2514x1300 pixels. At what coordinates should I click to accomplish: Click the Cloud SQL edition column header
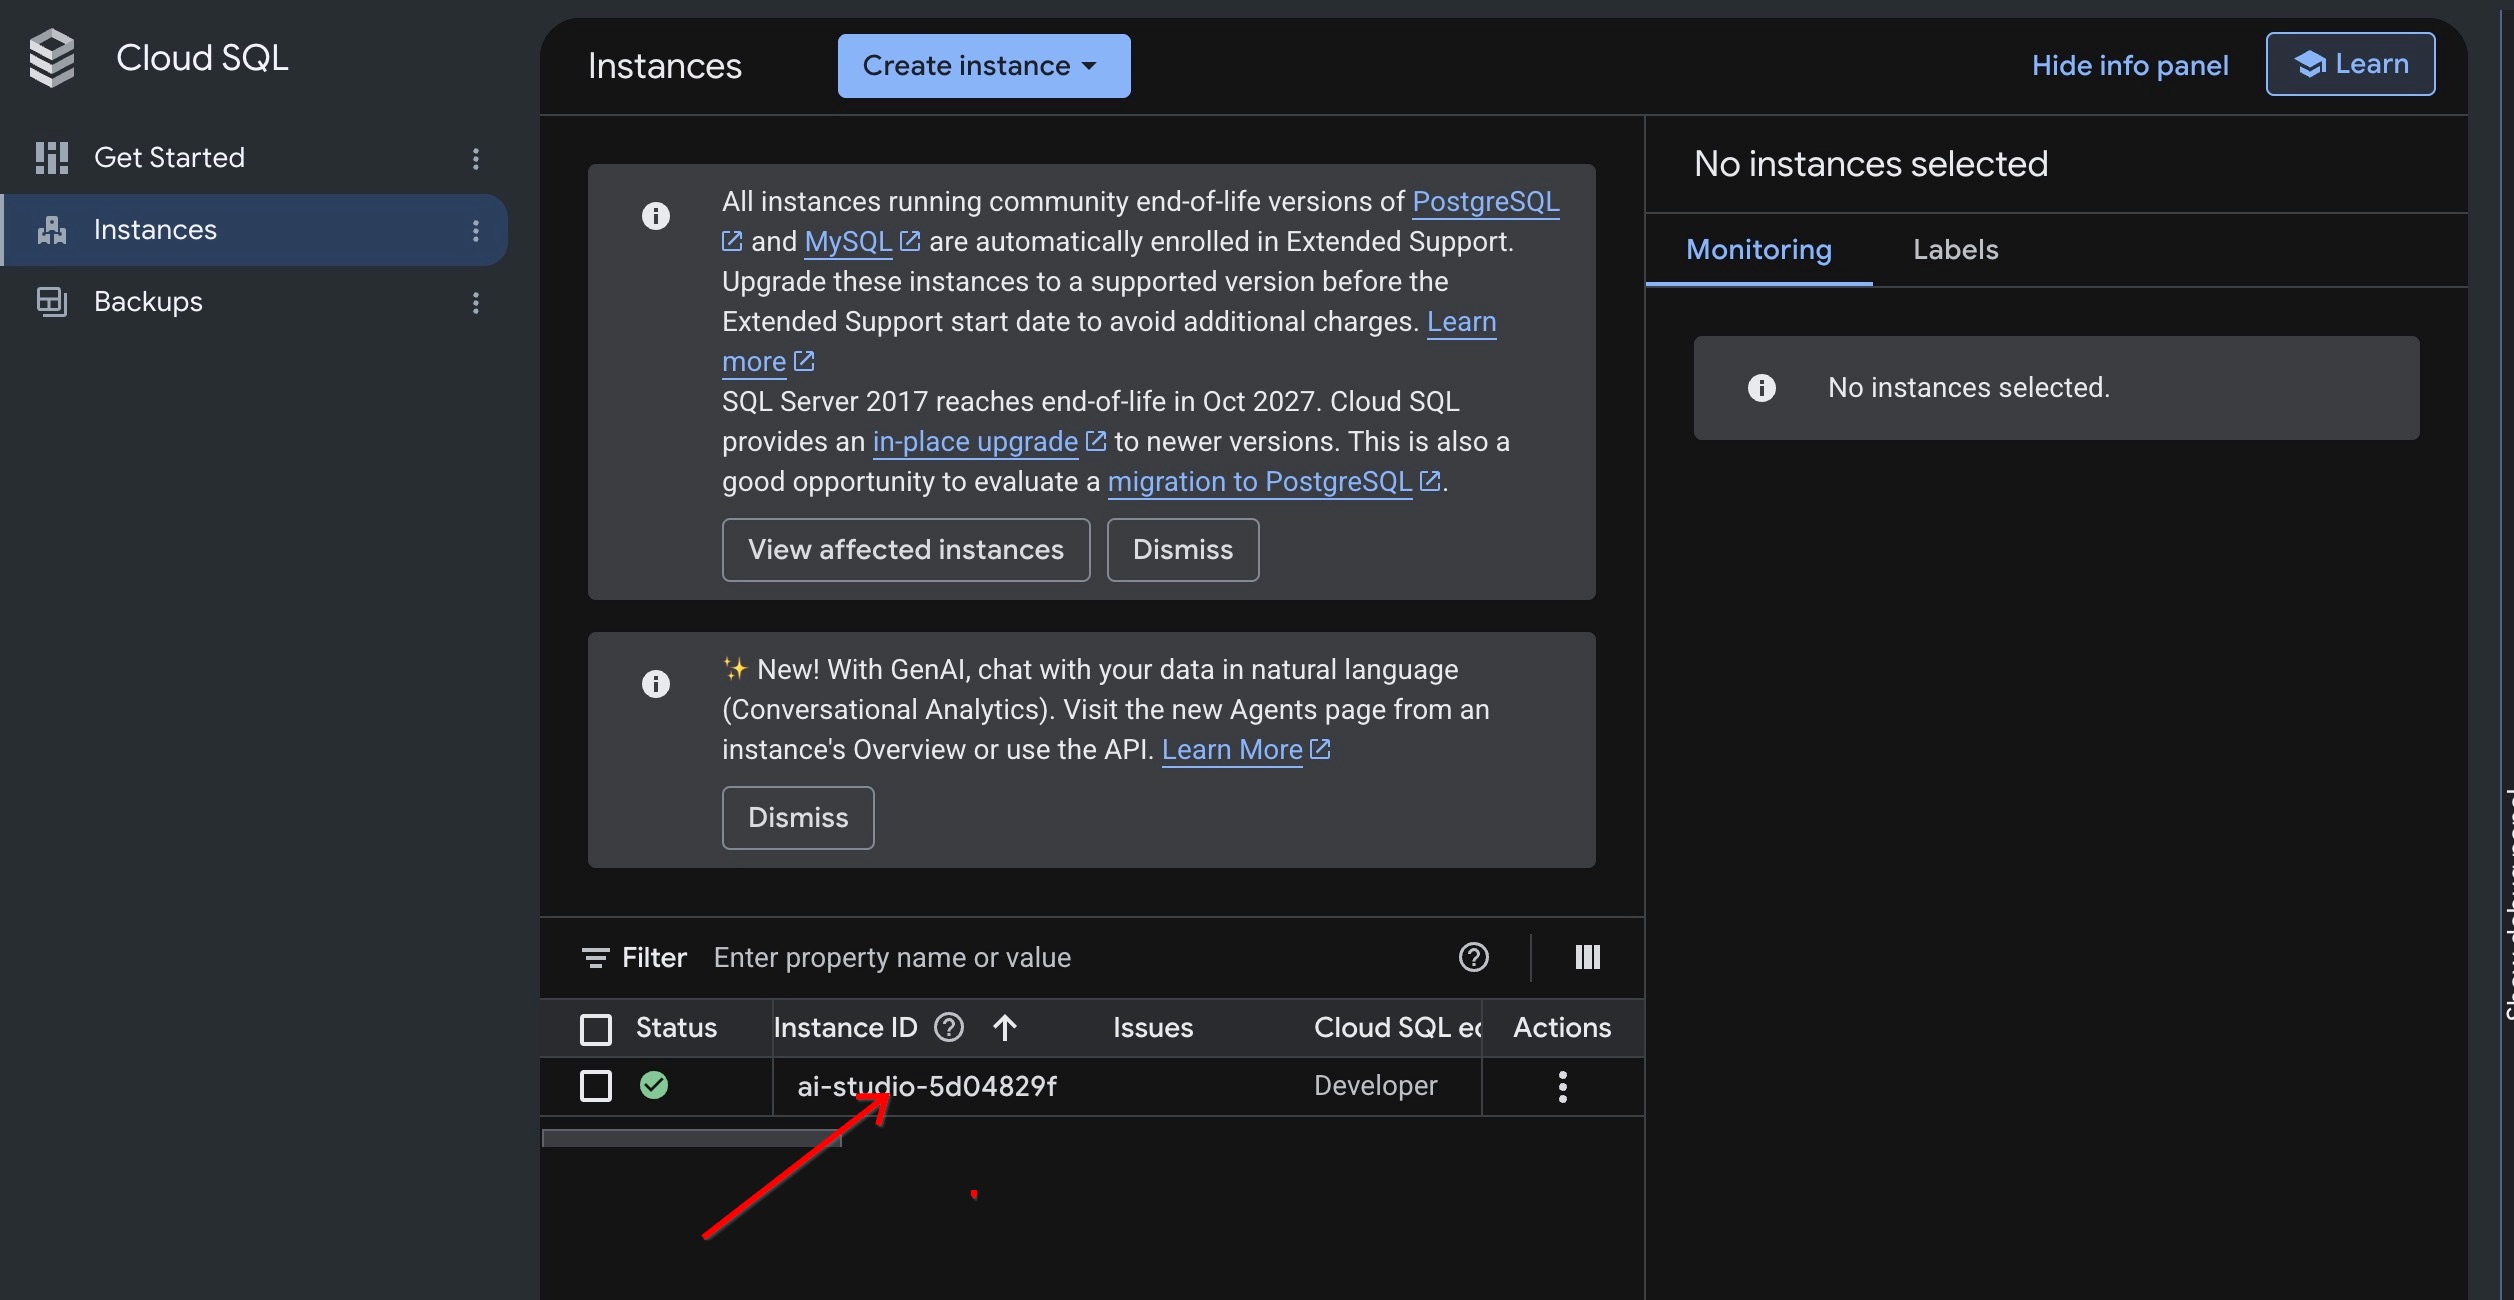1397,1028
